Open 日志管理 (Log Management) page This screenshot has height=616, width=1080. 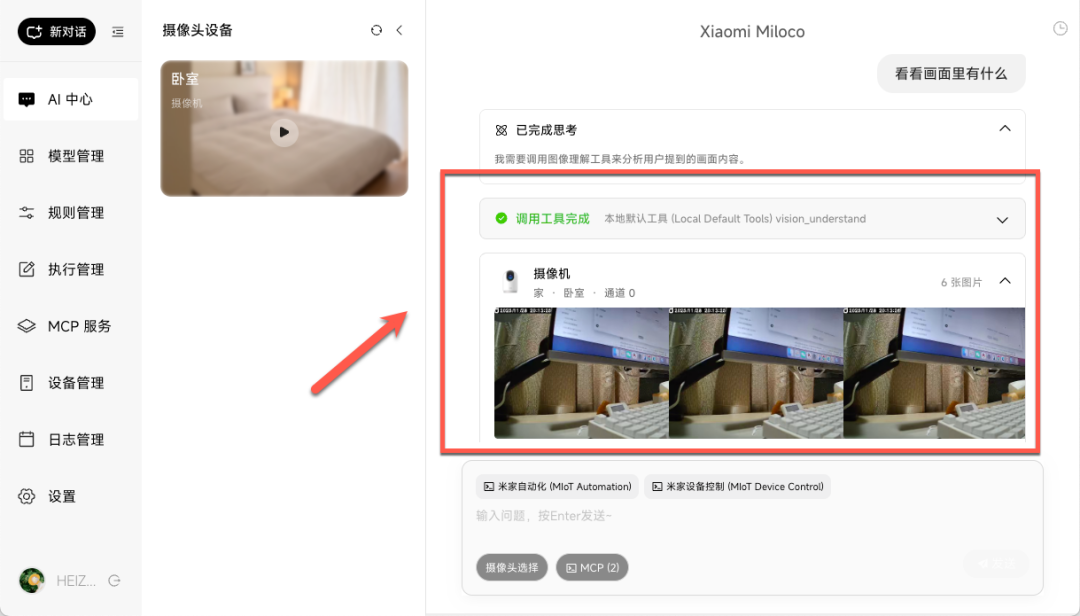click(70, 438)
